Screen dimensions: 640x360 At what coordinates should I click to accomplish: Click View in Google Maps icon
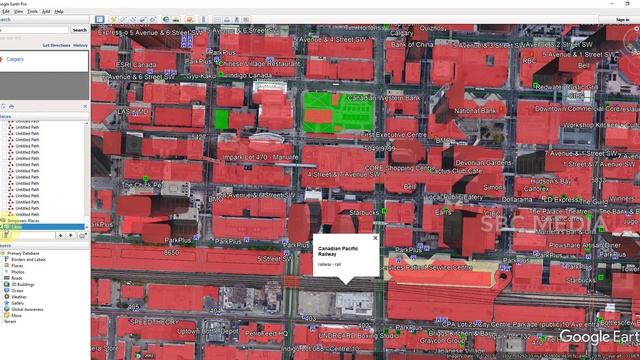click(246, 20)
